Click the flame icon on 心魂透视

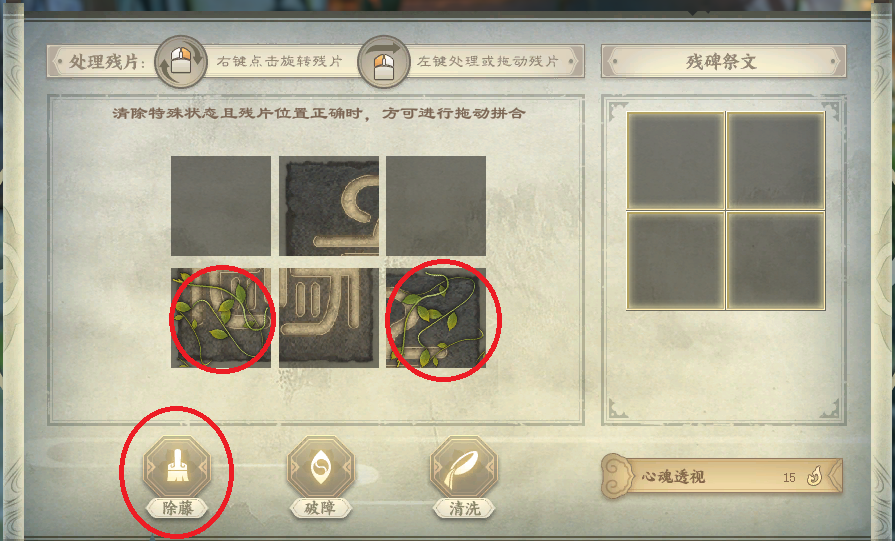pyautogui.click(x=815, y=476)
